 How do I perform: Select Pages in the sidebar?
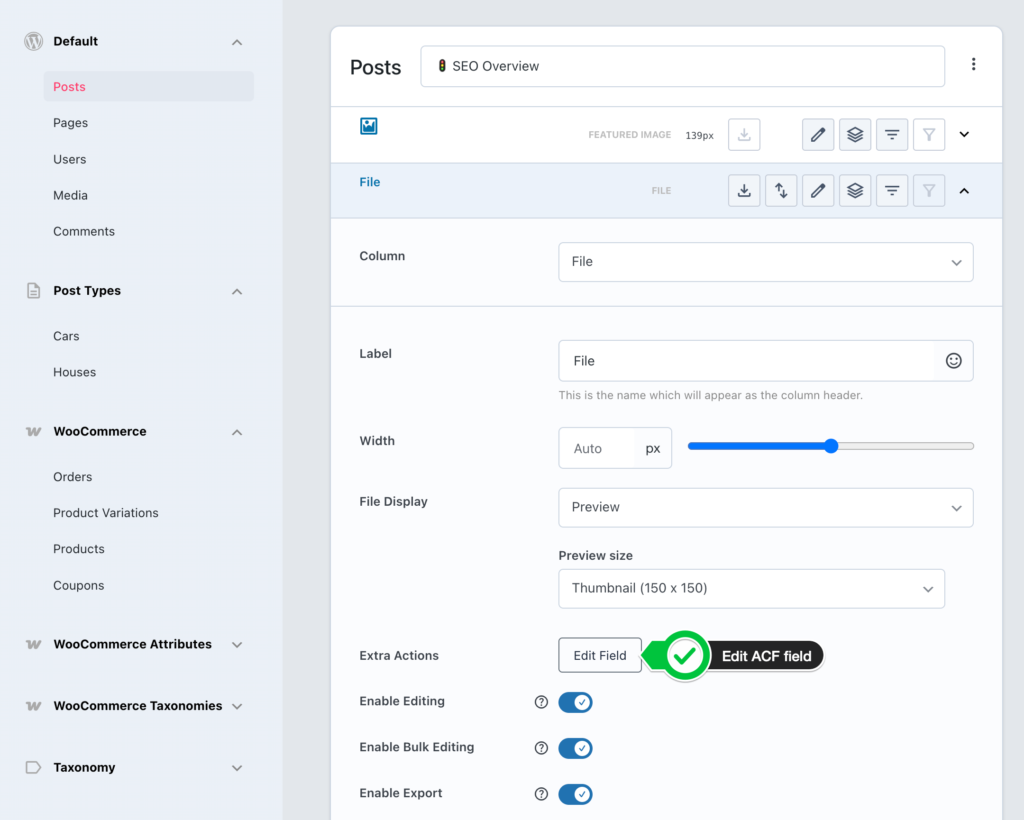(71, 123)
